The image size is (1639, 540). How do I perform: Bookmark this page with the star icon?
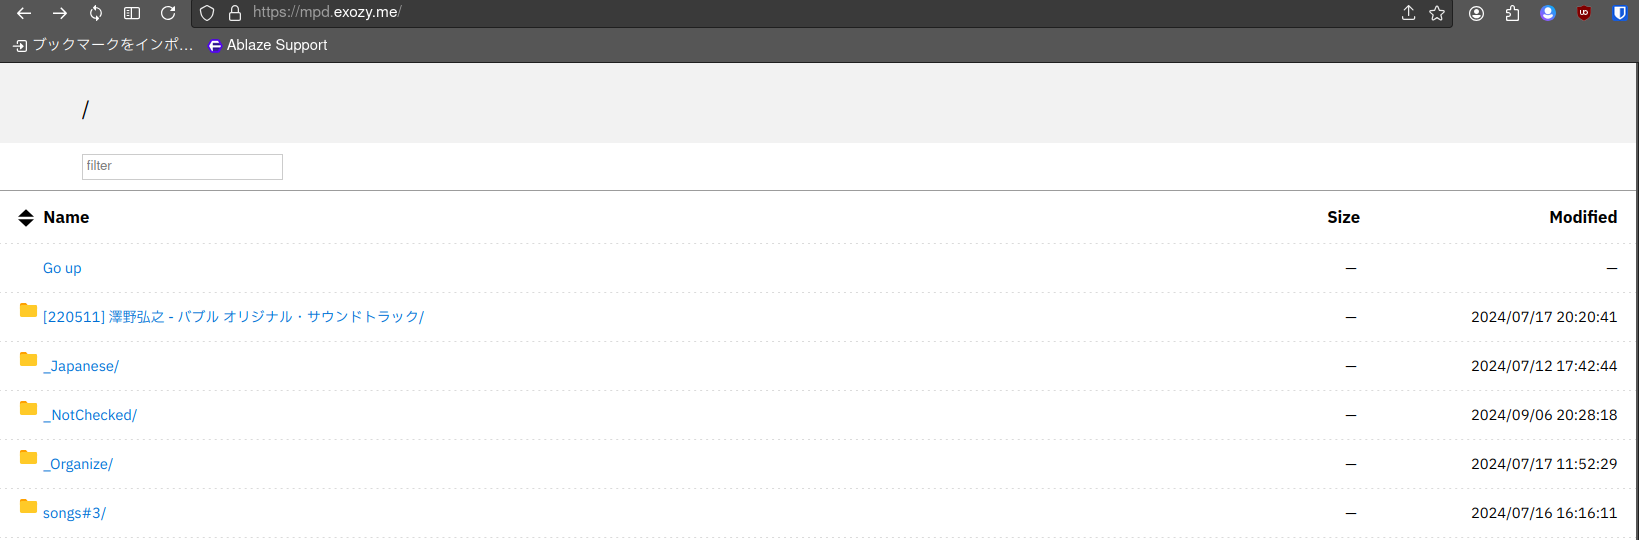tap(1437, 13)
